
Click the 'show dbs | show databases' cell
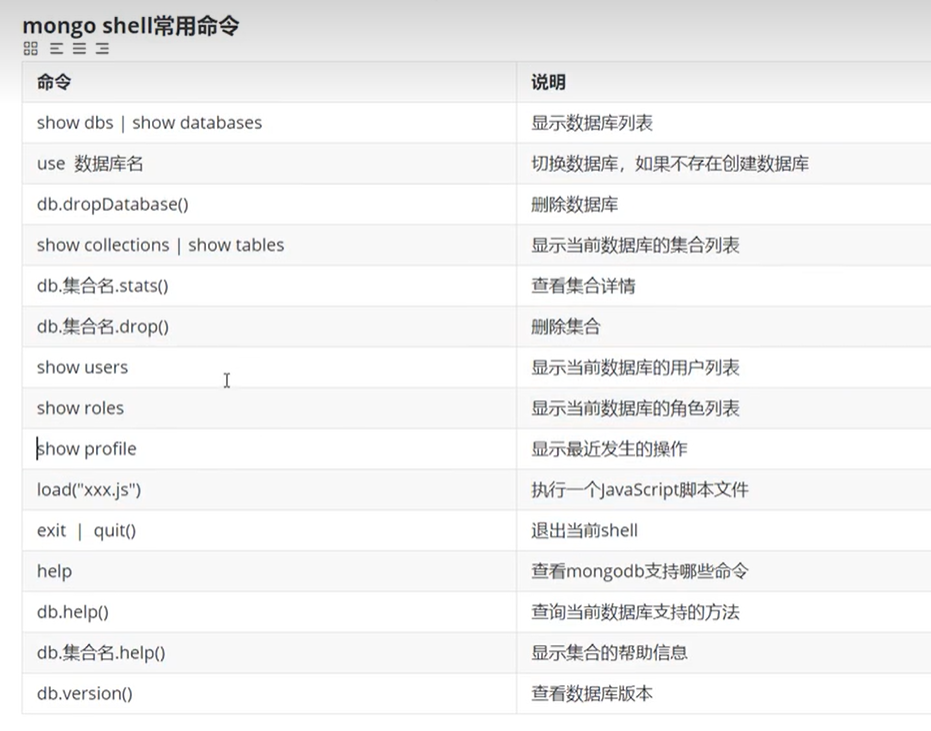pos(269,123)
